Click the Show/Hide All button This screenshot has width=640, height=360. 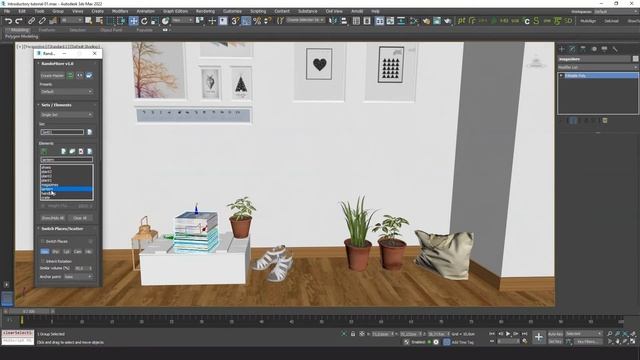pyautogui.click(x=53, y=218)
